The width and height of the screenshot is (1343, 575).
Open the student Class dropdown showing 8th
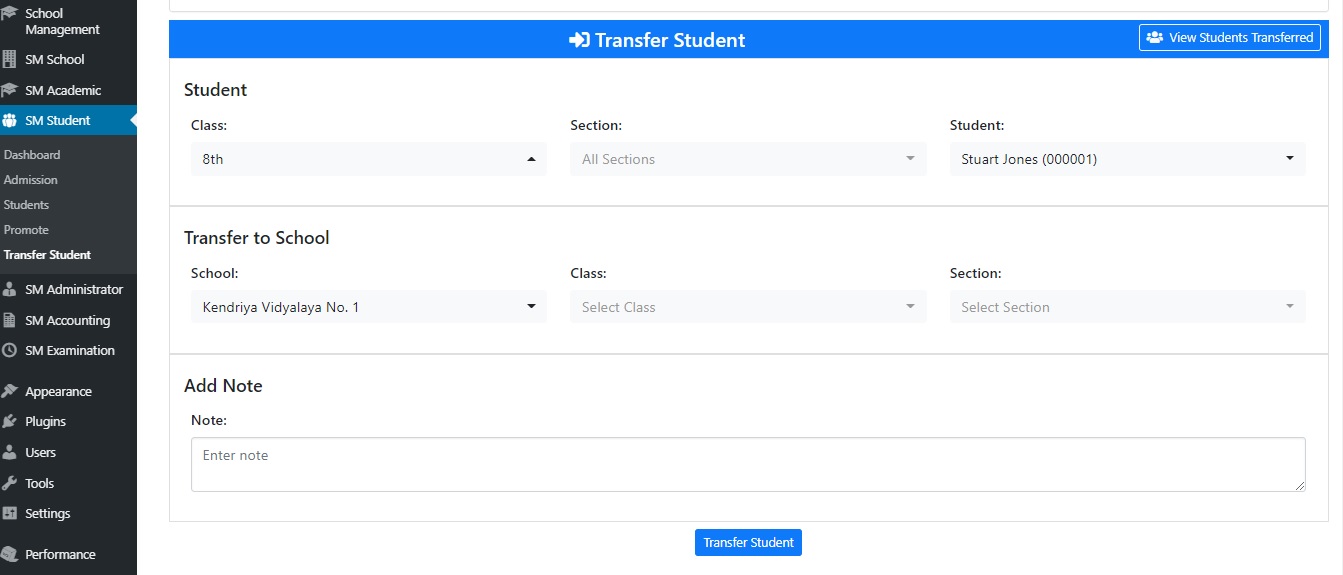point(368,159)
